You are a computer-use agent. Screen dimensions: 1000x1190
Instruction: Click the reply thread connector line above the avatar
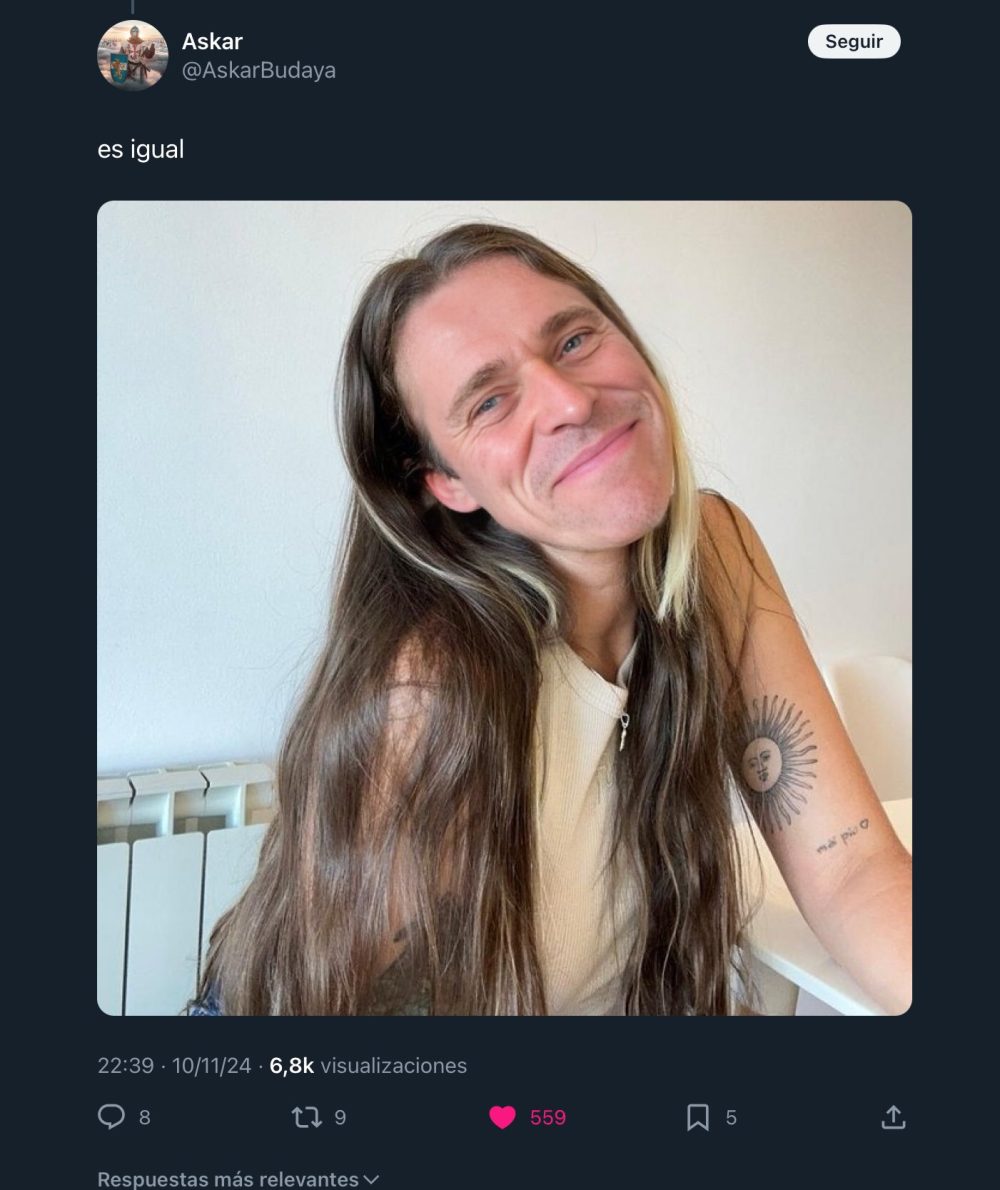coord(131,8)
